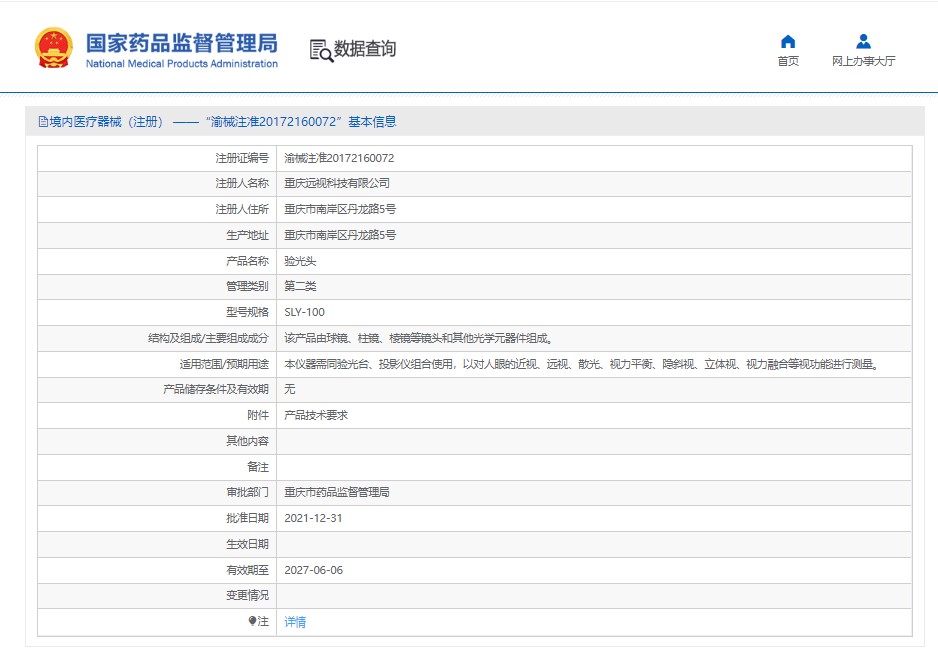
Task: Click the bullet icon beside 注 label
Action: click(253, 621)
